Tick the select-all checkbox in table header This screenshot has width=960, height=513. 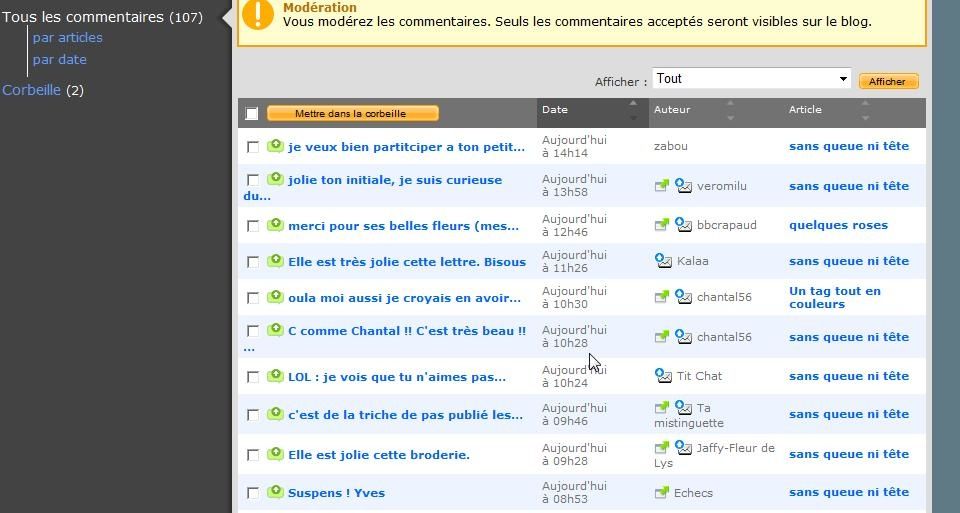click(x=252, y=113)
